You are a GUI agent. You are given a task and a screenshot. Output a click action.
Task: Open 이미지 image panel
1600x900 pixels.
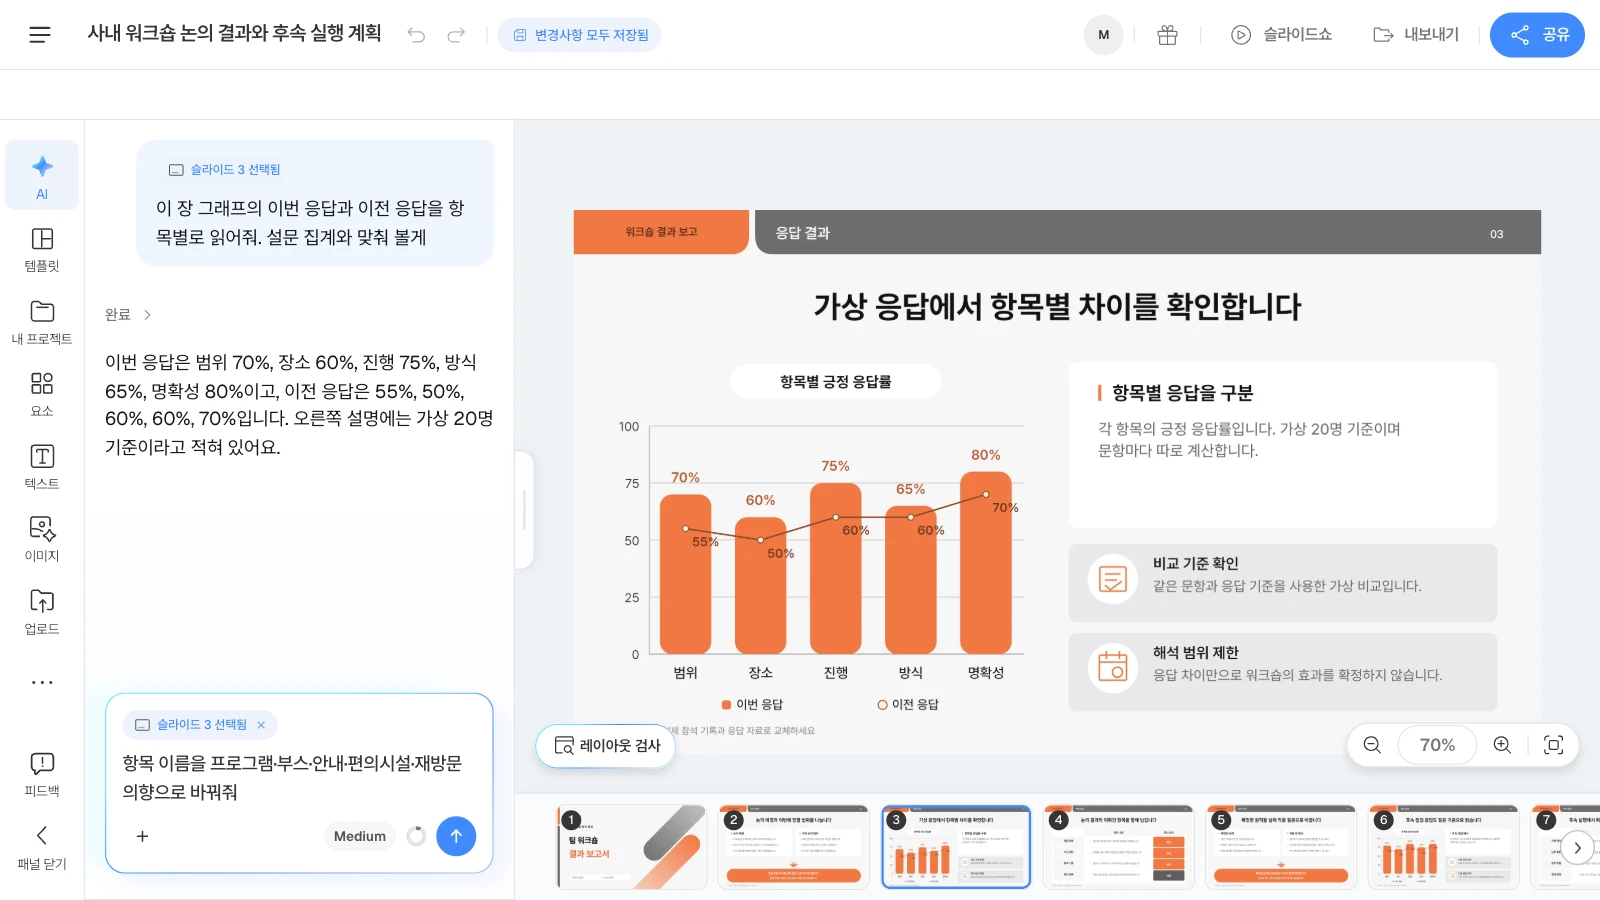pyautogui.click(x=42, y=539)
